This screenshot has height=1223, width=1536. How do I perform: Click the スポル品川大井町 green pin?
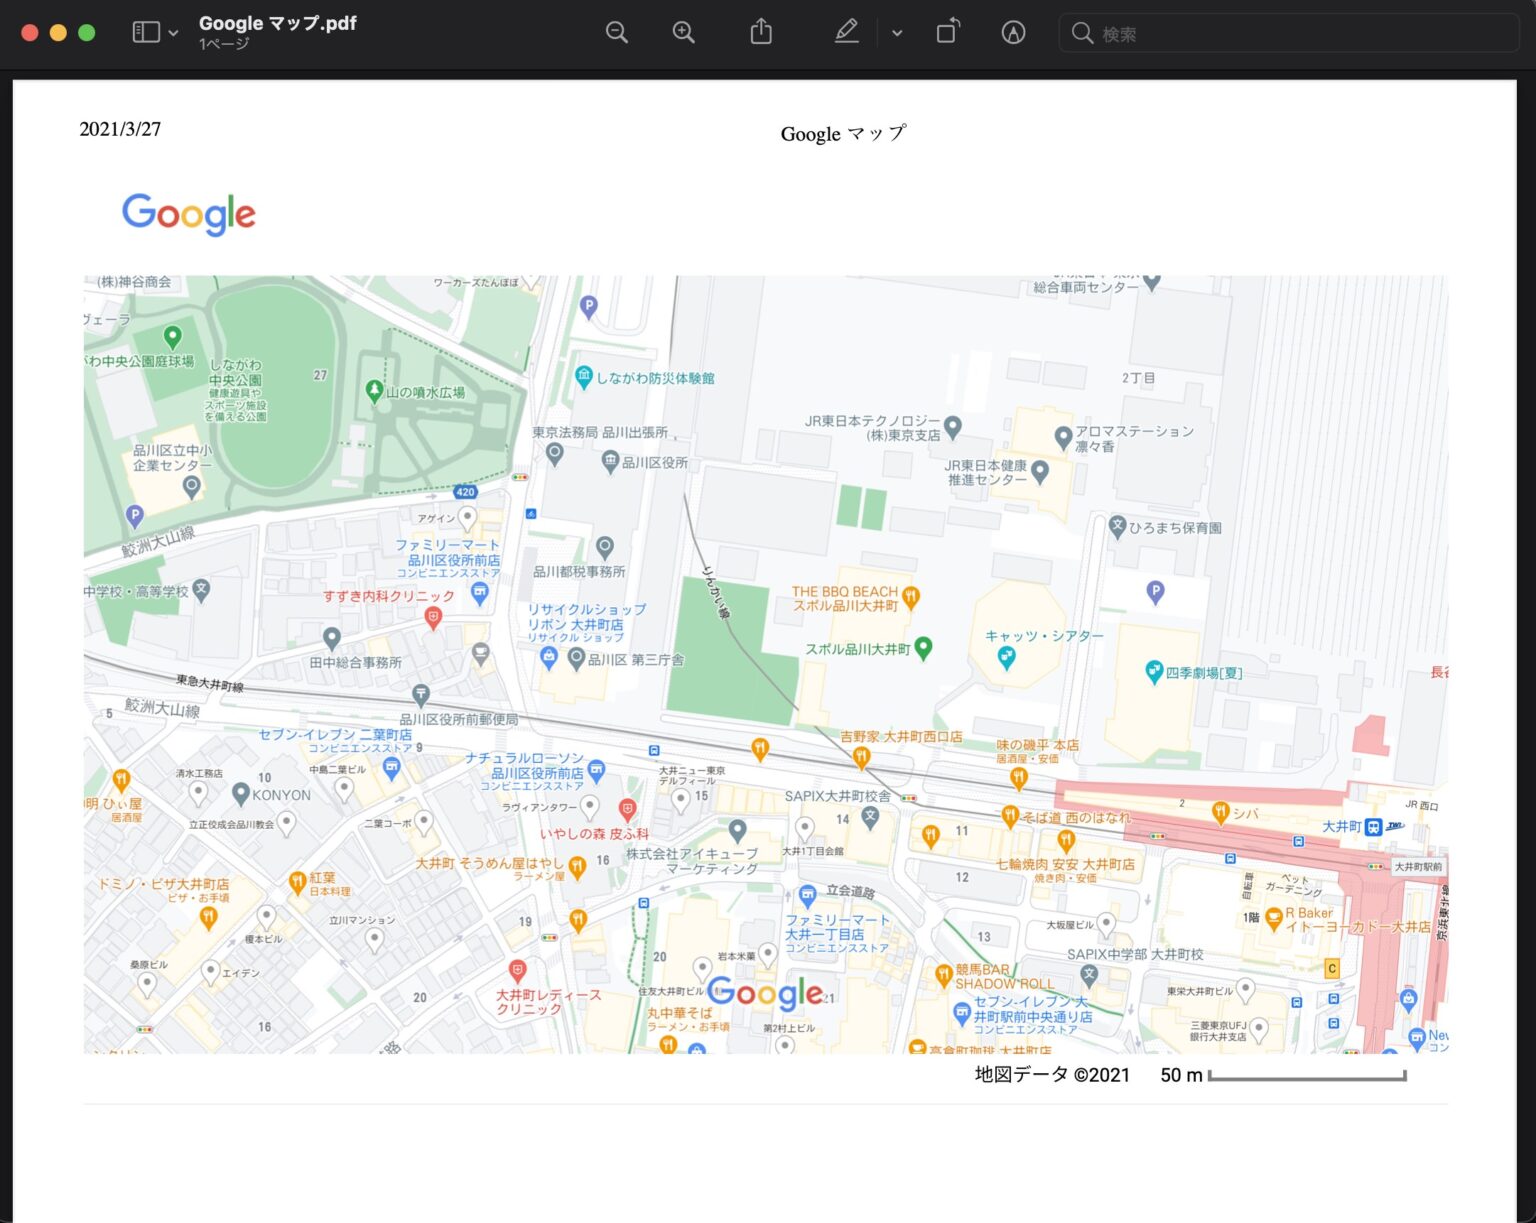tap(924, 648)
